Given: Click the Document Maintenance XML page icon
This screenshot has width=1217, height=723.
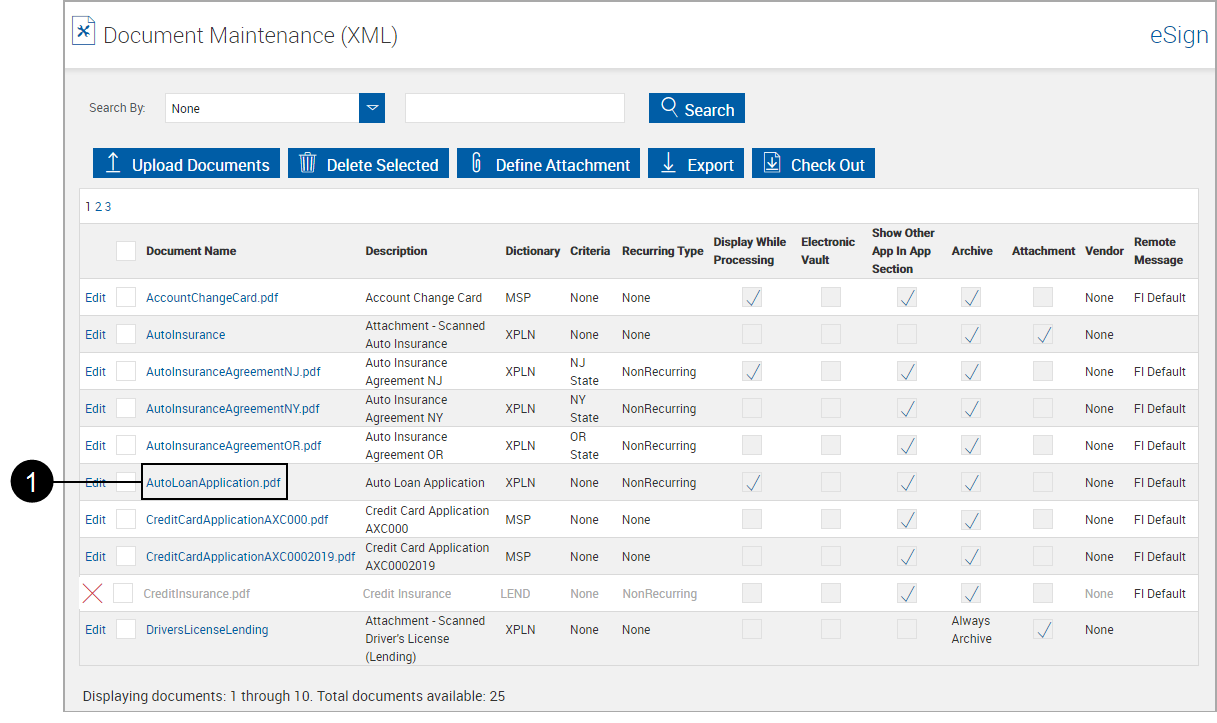Looking at the screenshot, I should pyautogui.click(x=84, y=31).
